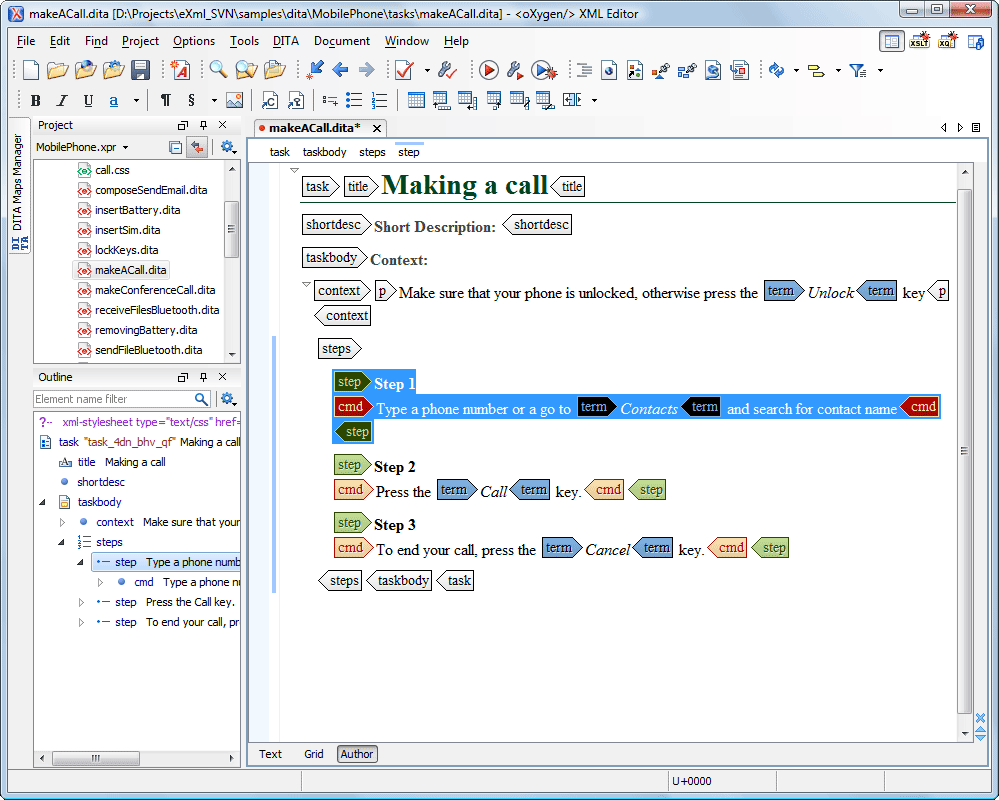The image size is (999, 800).
Task: Insert an ordered numbered list
Action: 380,100
